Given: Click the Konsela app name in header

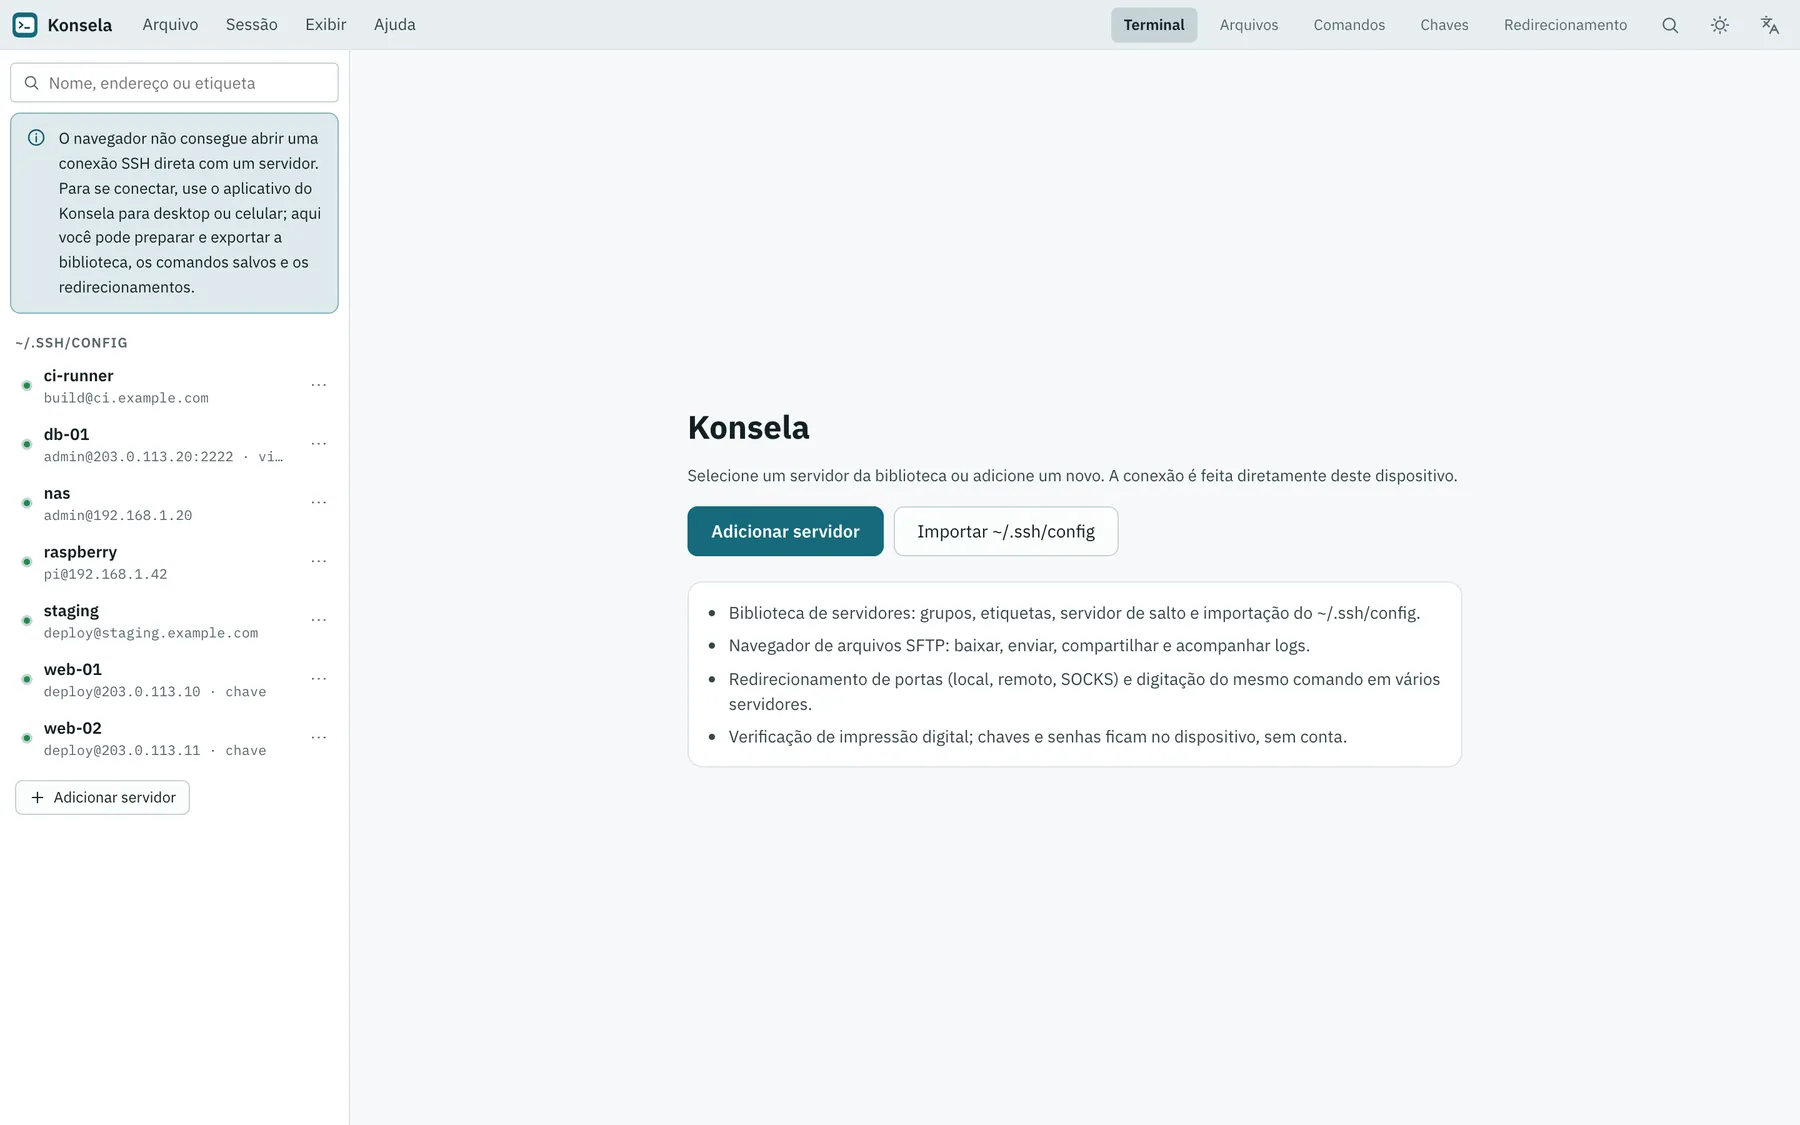Looking at the screenshot, I should (x=80, y=25).
